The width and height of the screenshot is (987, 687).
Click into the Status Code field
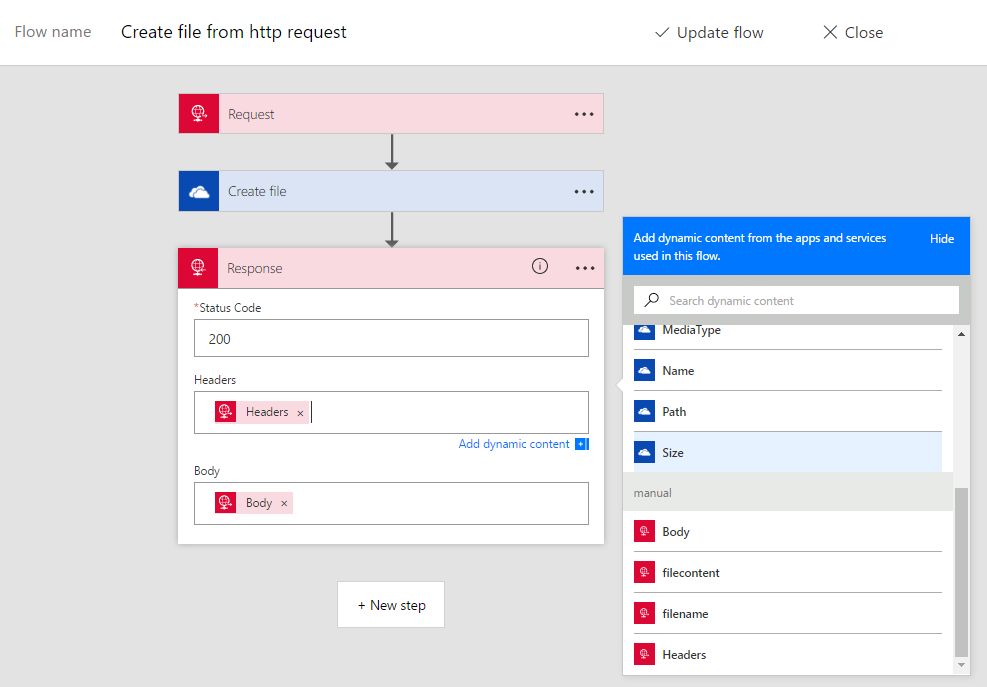[x=391, y=339]
